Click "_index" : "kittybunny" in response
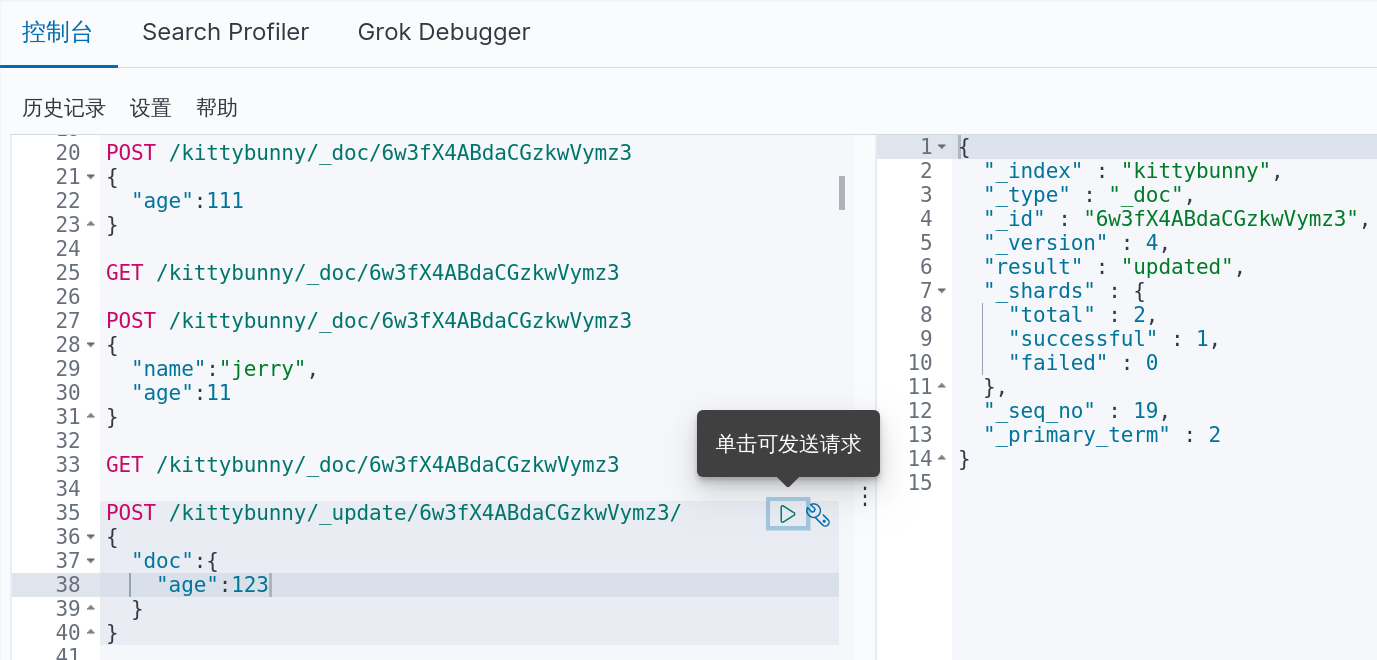1377x660 pixels. point(1133,171)
